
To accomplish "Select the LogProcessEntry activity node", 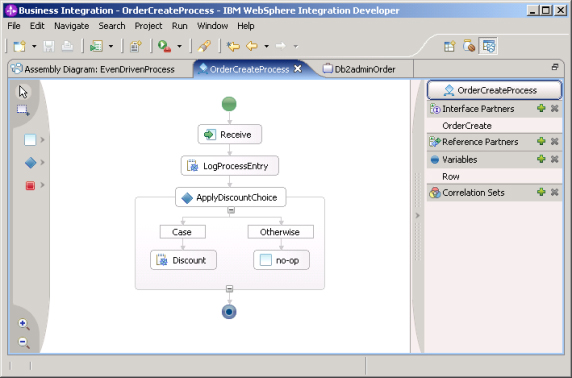I will (x=230, y=166).
